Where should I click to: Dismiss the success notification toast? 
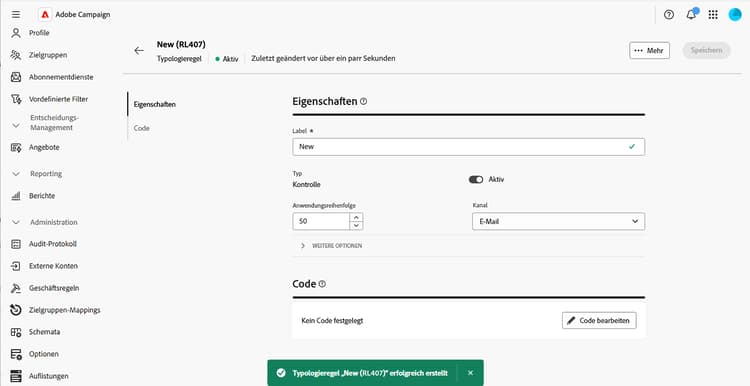pyautogui.click(x=470, y=373)
